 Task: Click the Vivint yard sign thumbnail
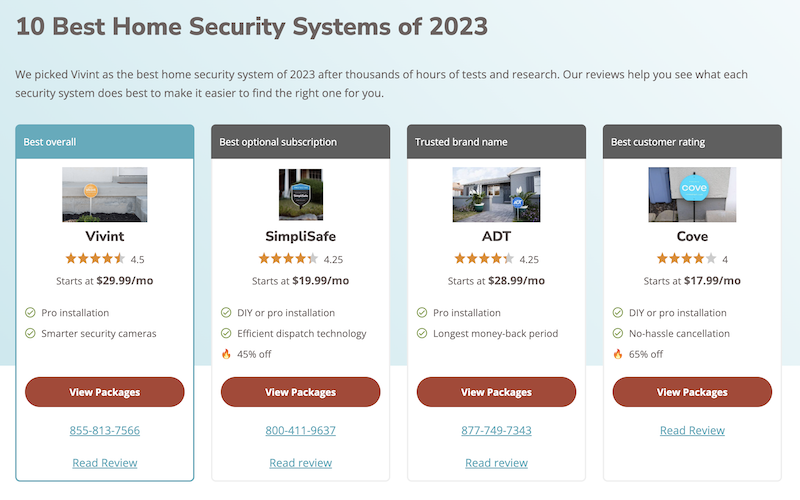(x=104, y=194)
